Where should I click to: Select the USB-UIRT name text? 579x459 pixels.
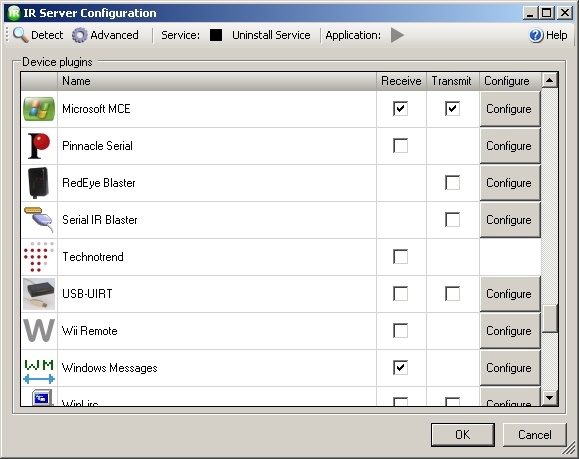(87, 294)
